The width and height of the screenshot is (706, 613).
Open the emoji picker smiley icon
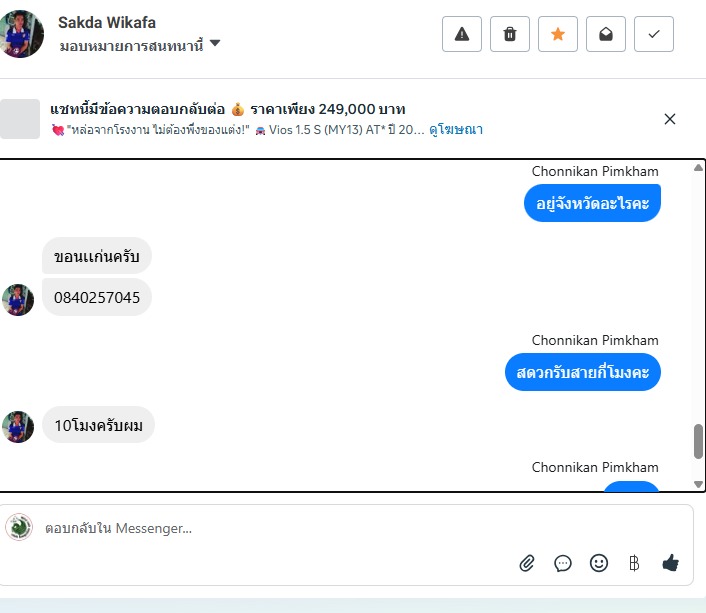pos(599,563)
